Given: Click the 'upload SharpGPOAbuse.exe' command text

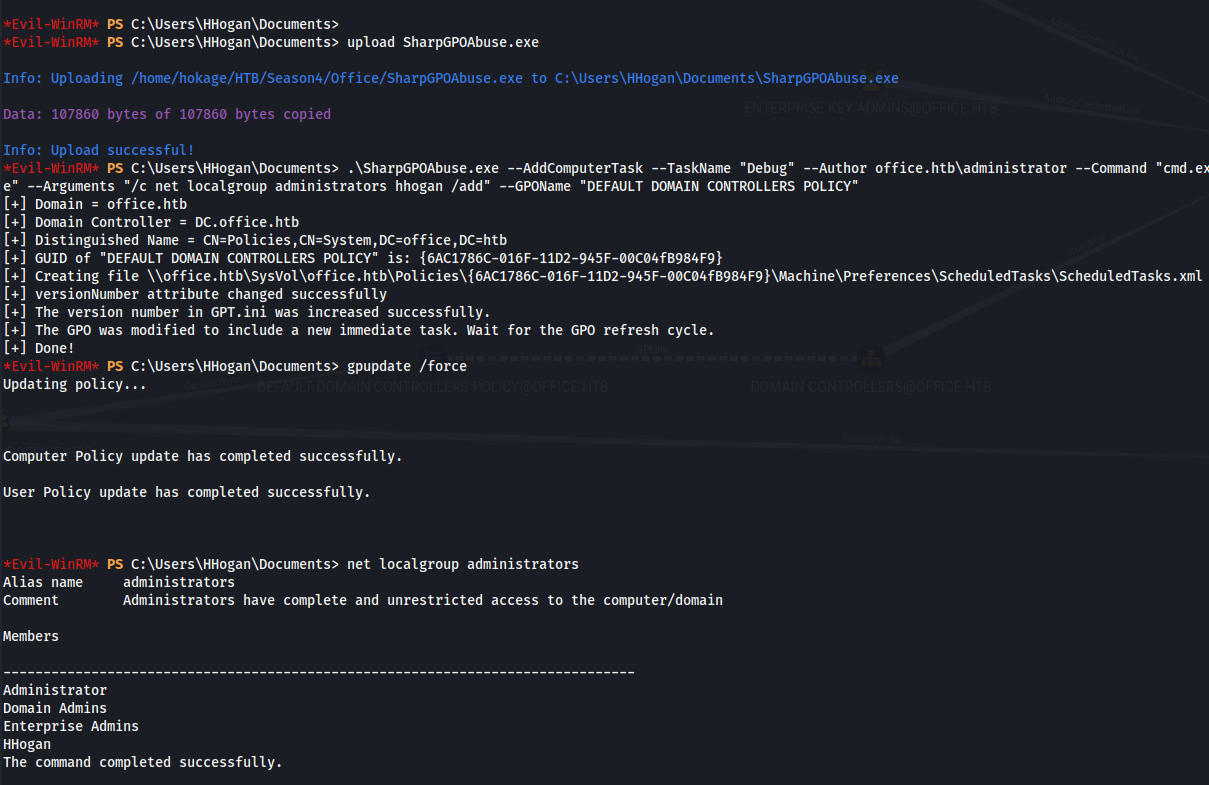Looking at the screenshot, I should click(443, 42).
